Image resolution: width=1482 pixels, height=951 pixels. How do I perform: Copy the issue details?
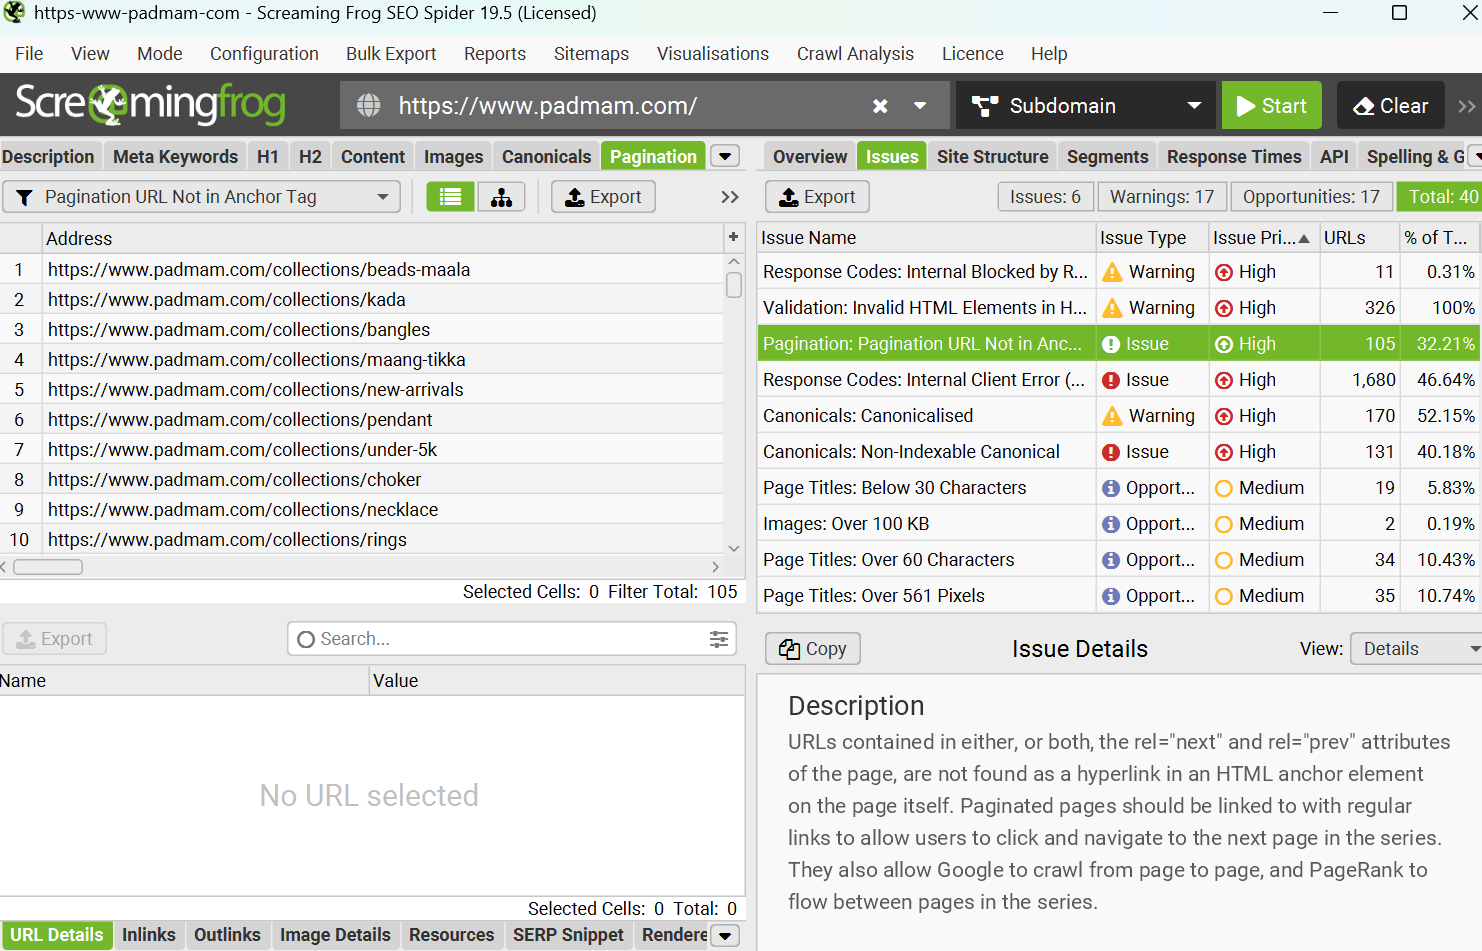pyautogui.click(x=812, y=649)
